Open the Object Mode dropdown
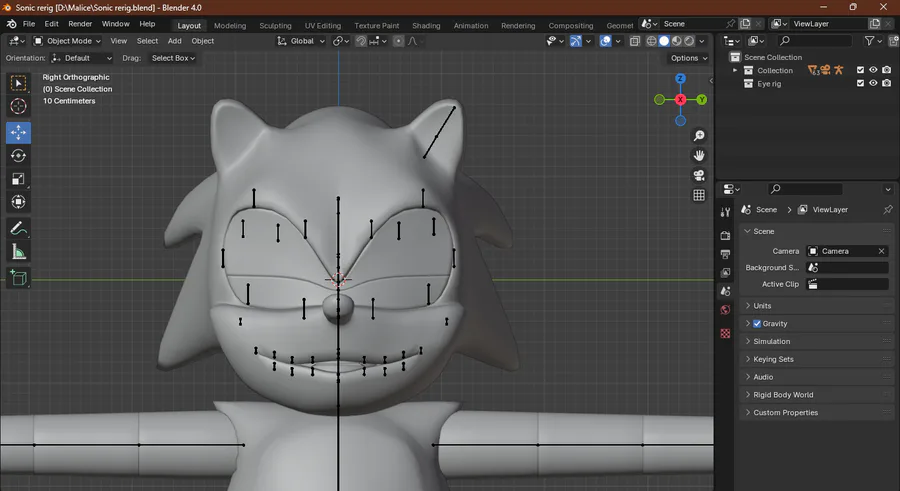 click(x=68, y=41)
